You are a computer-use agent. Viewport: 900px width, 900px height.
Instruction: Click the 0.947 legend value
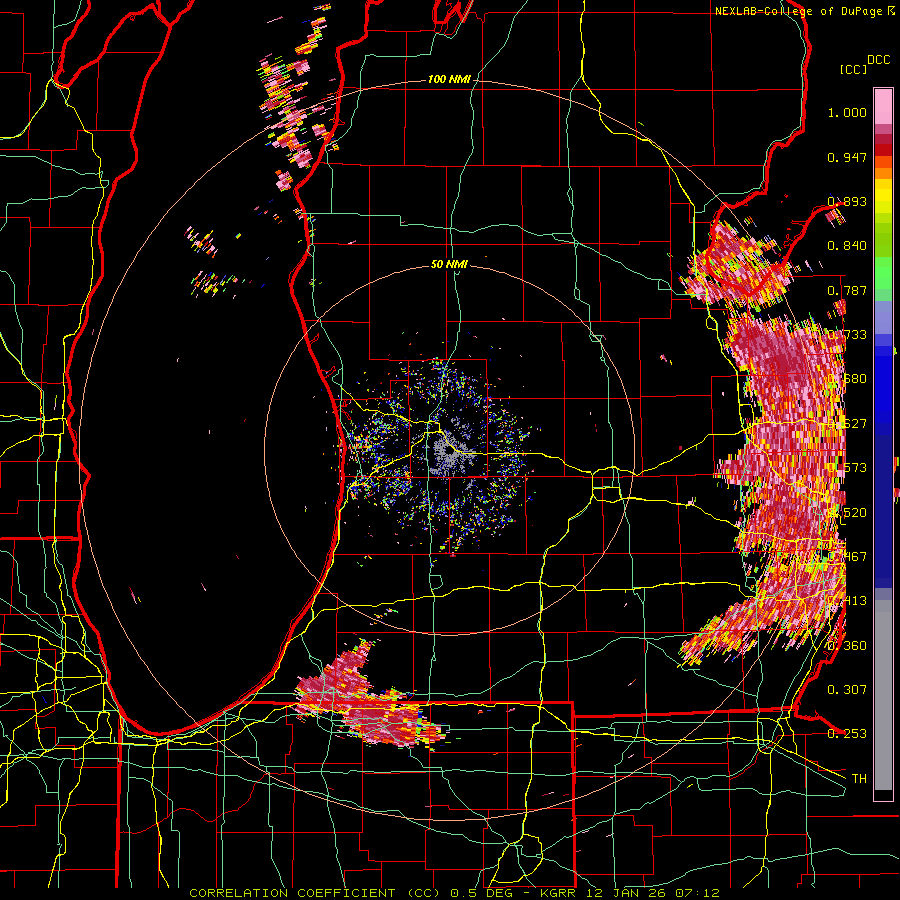click(847, 157)
